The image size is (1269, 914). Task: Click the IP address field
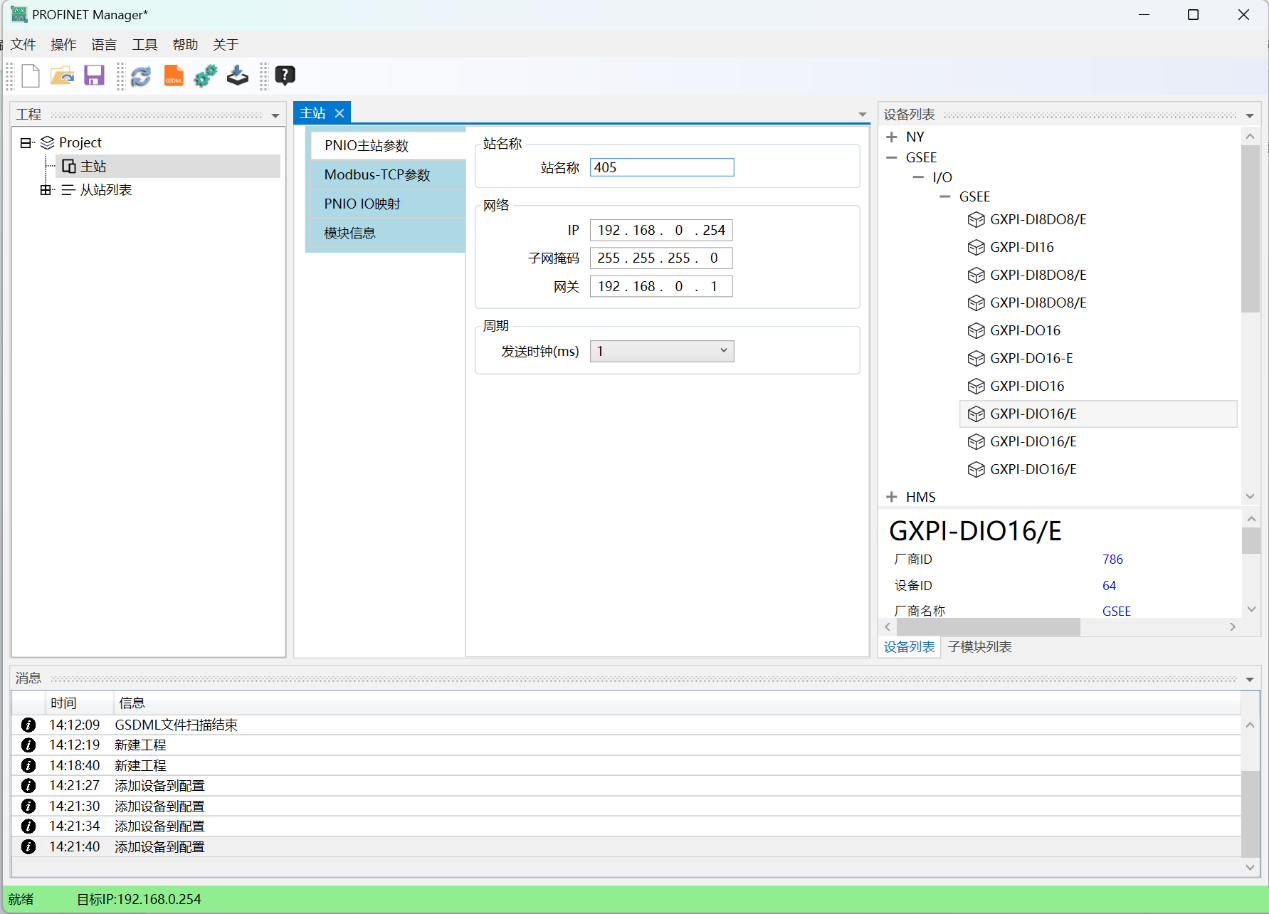(x=661, y=230)
